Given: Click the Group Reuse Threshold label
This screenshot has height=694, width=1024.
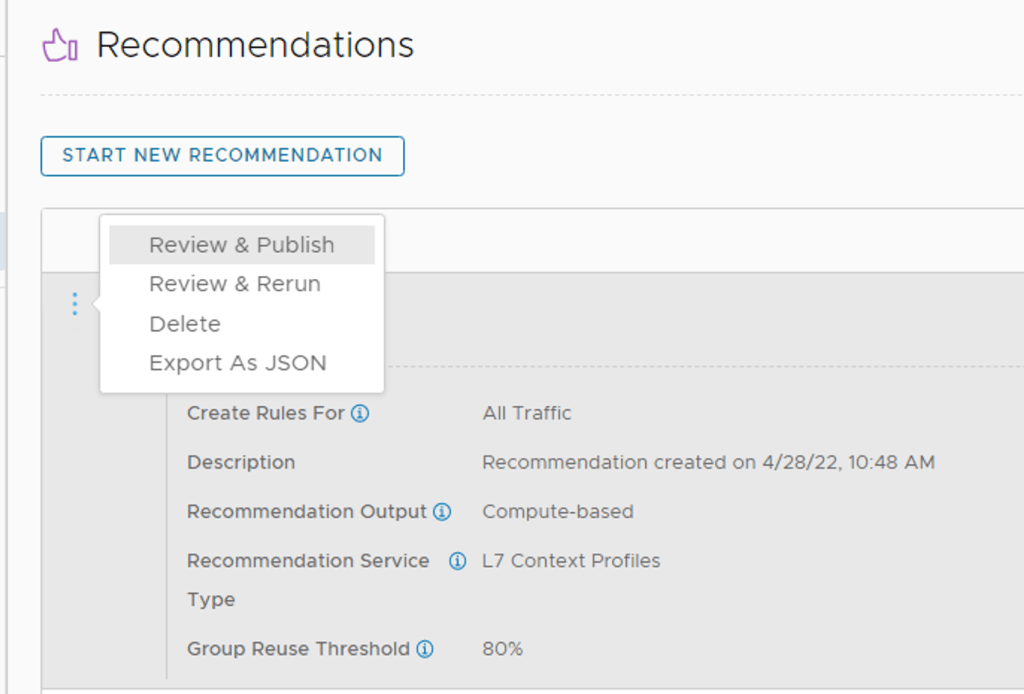Looking at the screenshot, I should (298, 649).
